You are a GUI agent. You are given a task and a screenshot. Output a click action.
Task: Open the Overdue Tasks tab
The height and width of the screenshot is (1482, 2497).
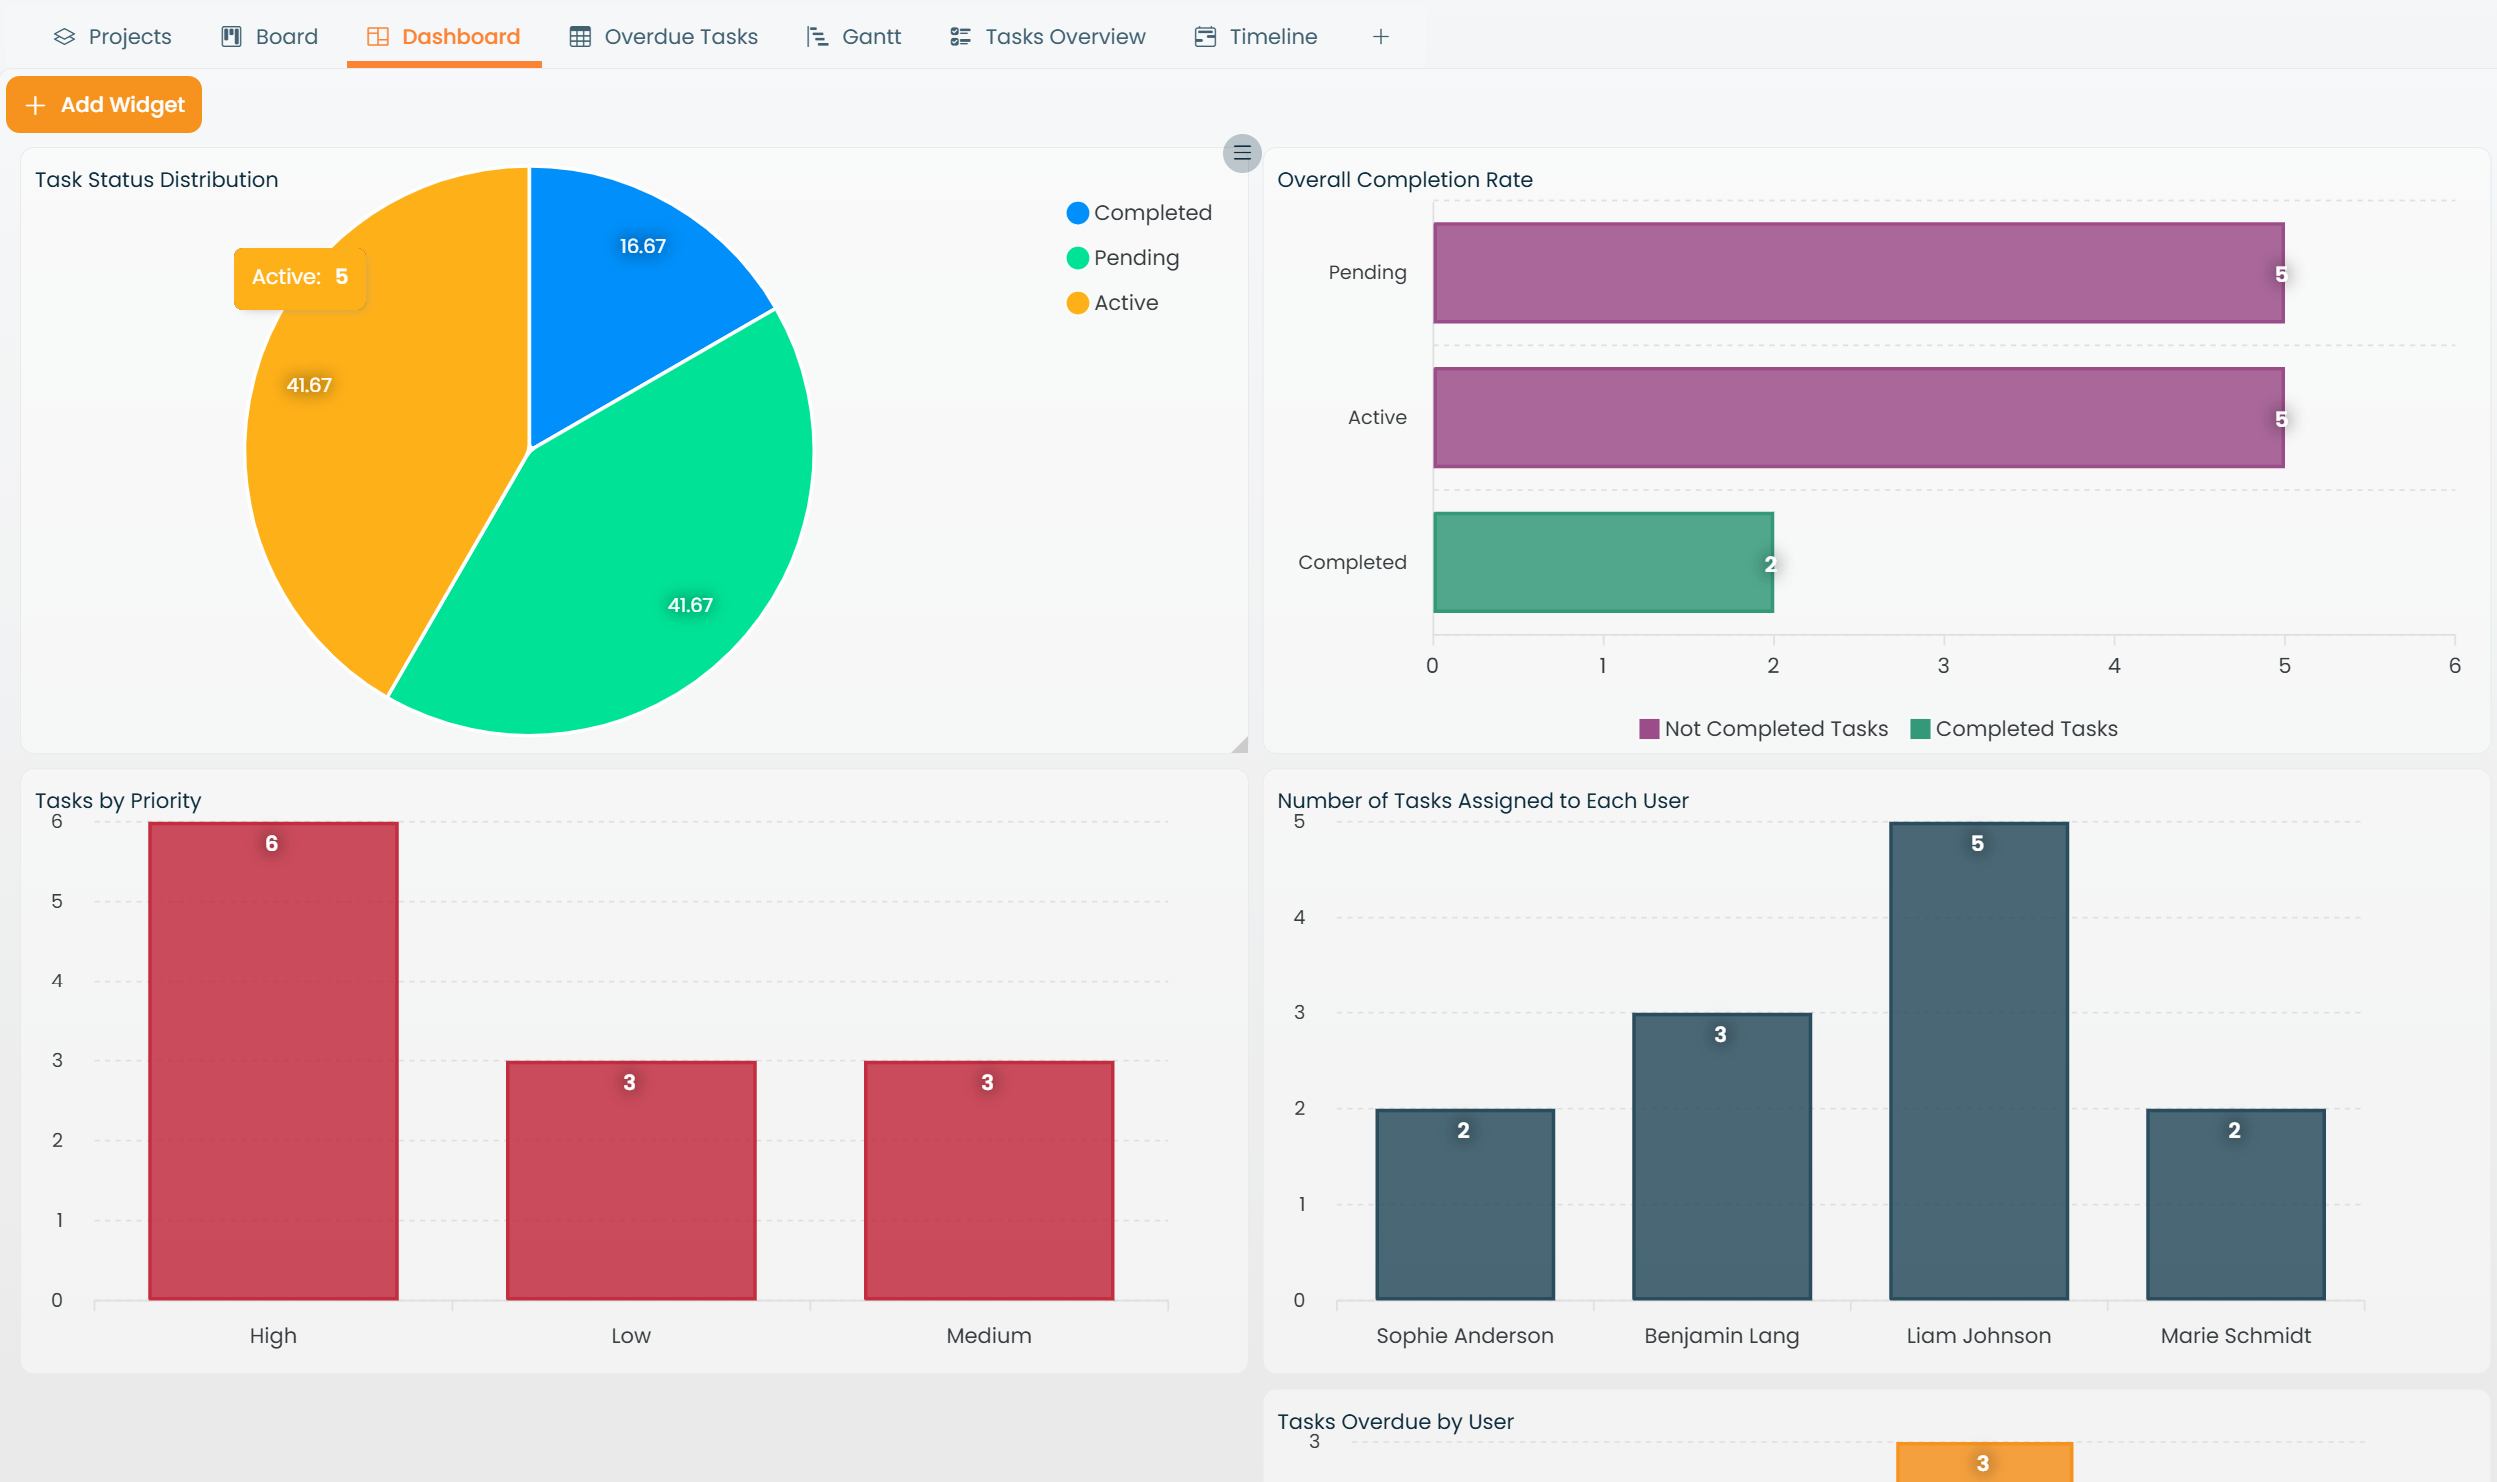(664, 37)
